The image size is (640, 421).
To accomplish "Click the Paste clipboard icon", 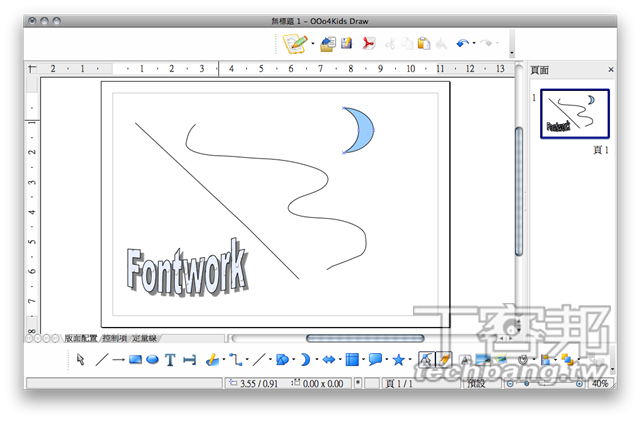I will point(424,43).
